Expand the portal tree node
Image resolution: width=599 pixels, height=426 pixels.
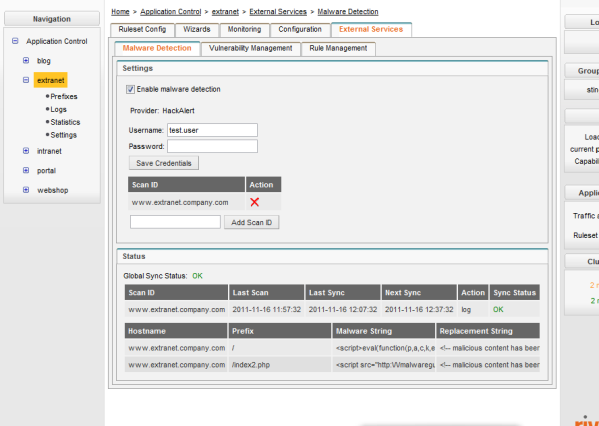(x=26, y=170)
